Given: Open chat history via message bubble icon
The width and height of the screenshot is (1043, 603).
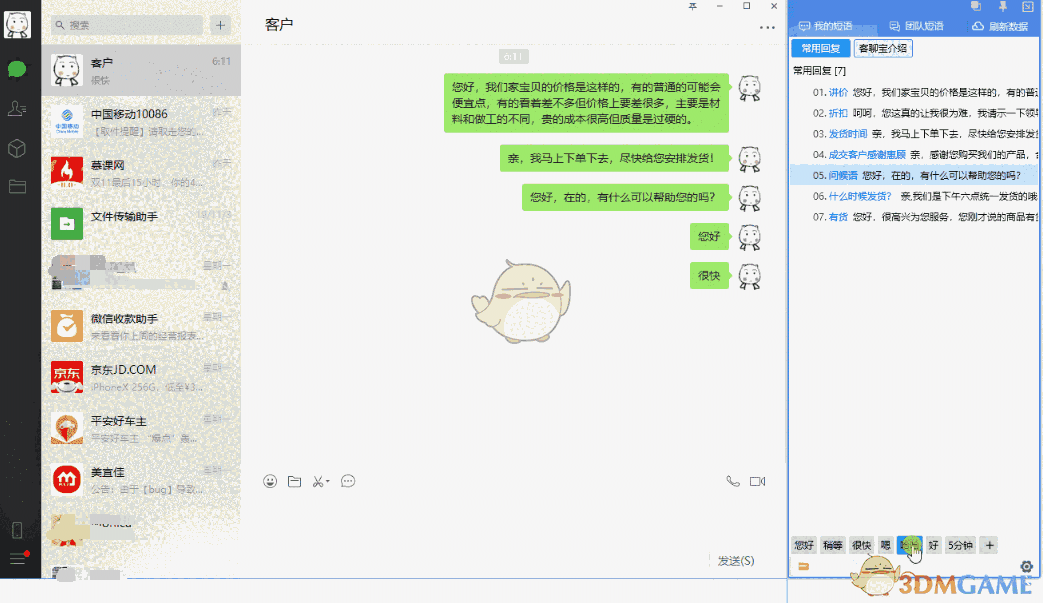Looking at the screenshot, I should click(347, 481).
